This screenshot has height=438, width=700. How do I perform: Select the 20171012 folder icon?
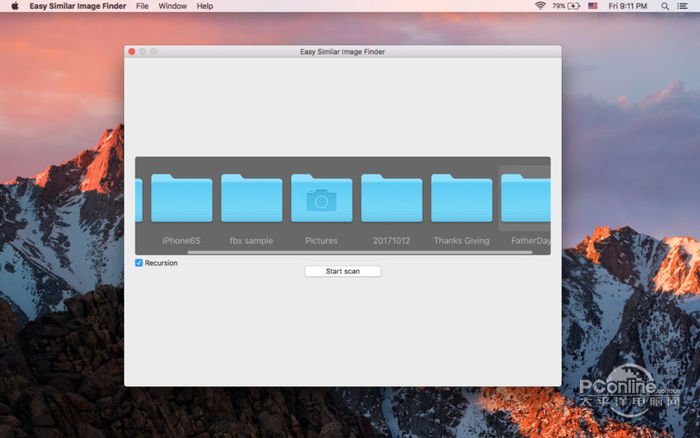[392, 198]
